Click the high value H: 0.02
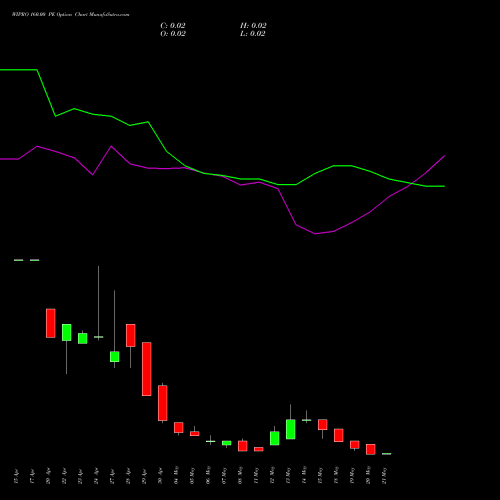500x500 pixels. coord(253,26)
